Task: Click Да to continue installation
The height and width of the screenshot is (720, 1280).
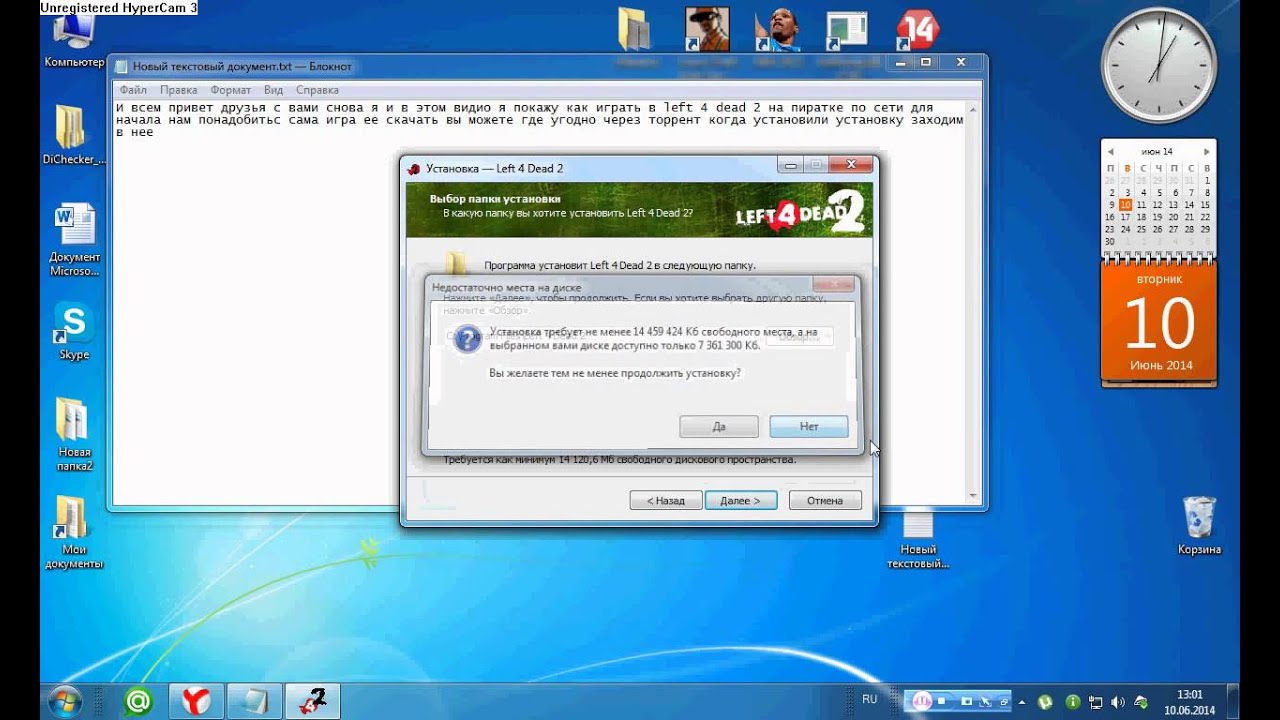Action: (719, 426)
